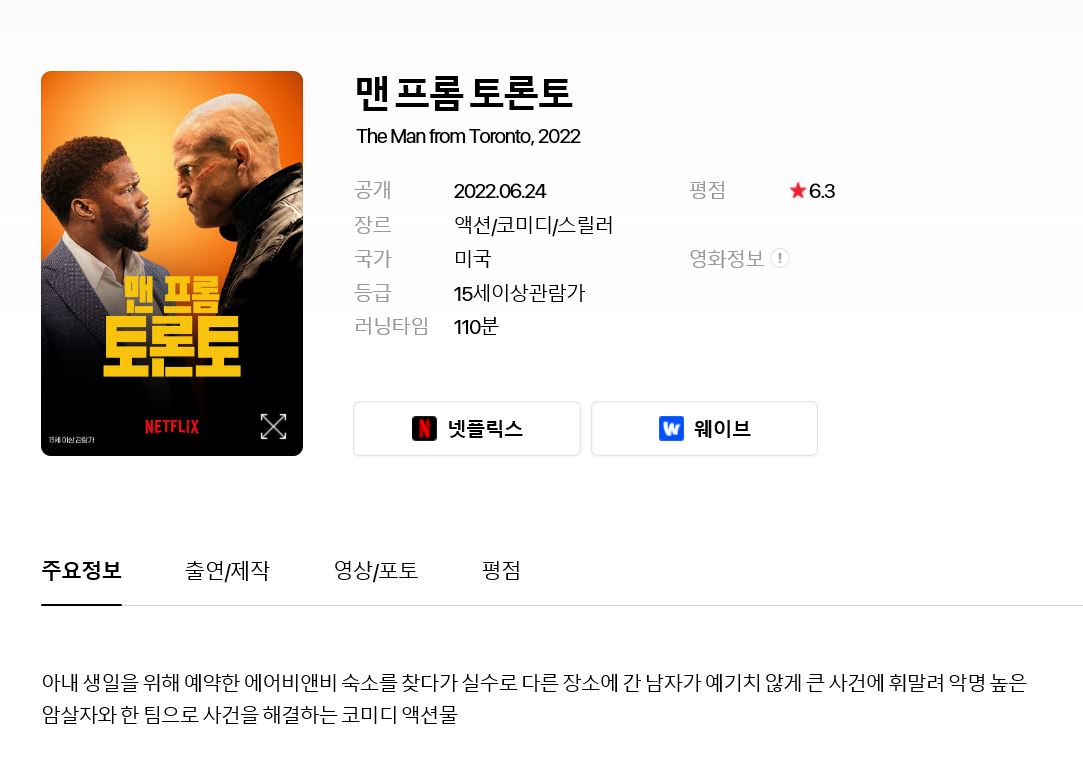1083x779 pixels.
Task: Click the 영화정보 label
Action: 727,259
